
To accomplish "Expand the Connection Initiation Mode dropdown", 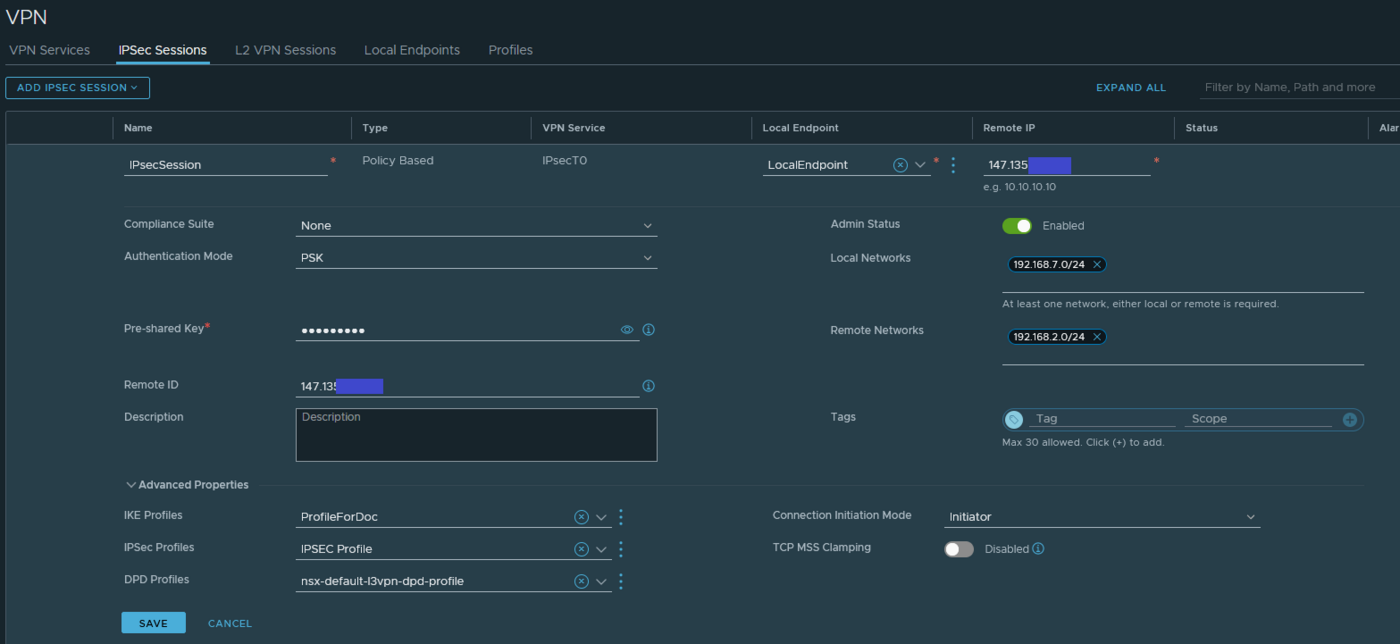I will (1101, 517).
